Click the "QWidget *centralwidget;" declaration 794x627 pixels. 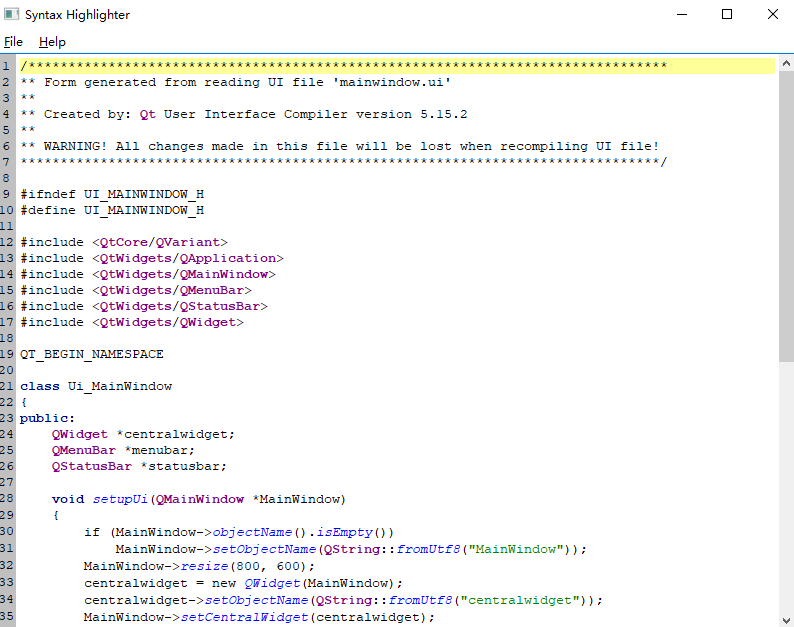tap(143, 435)
